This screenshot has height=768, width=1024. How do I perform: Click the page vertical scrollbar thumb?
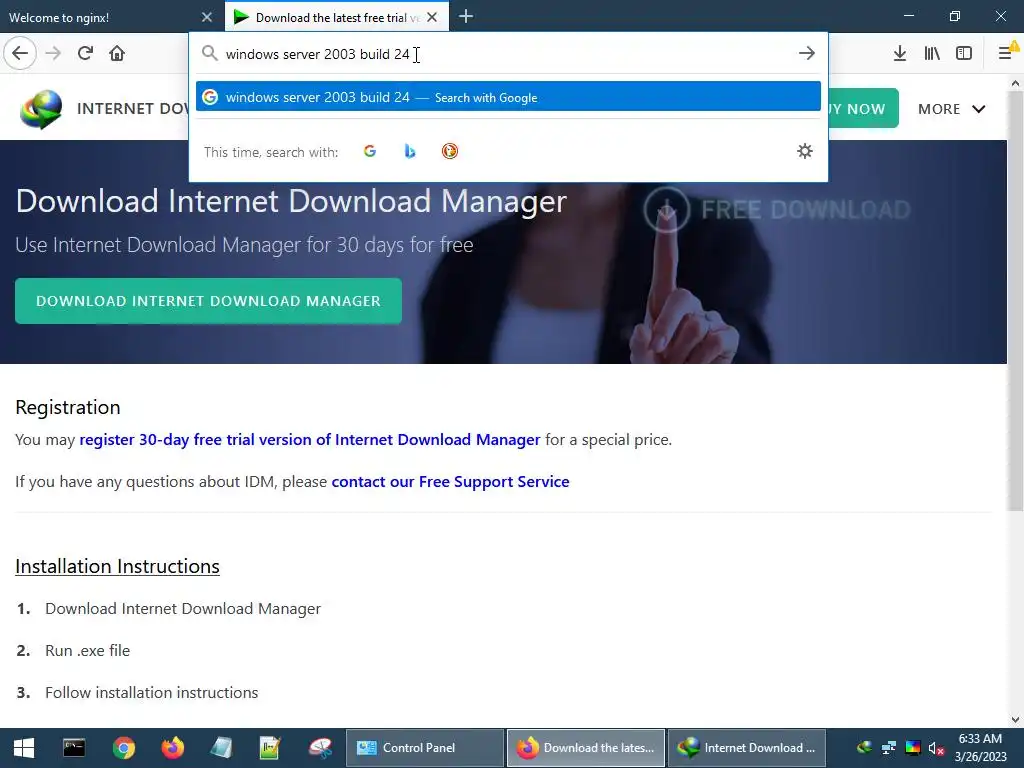[1016, 300]
